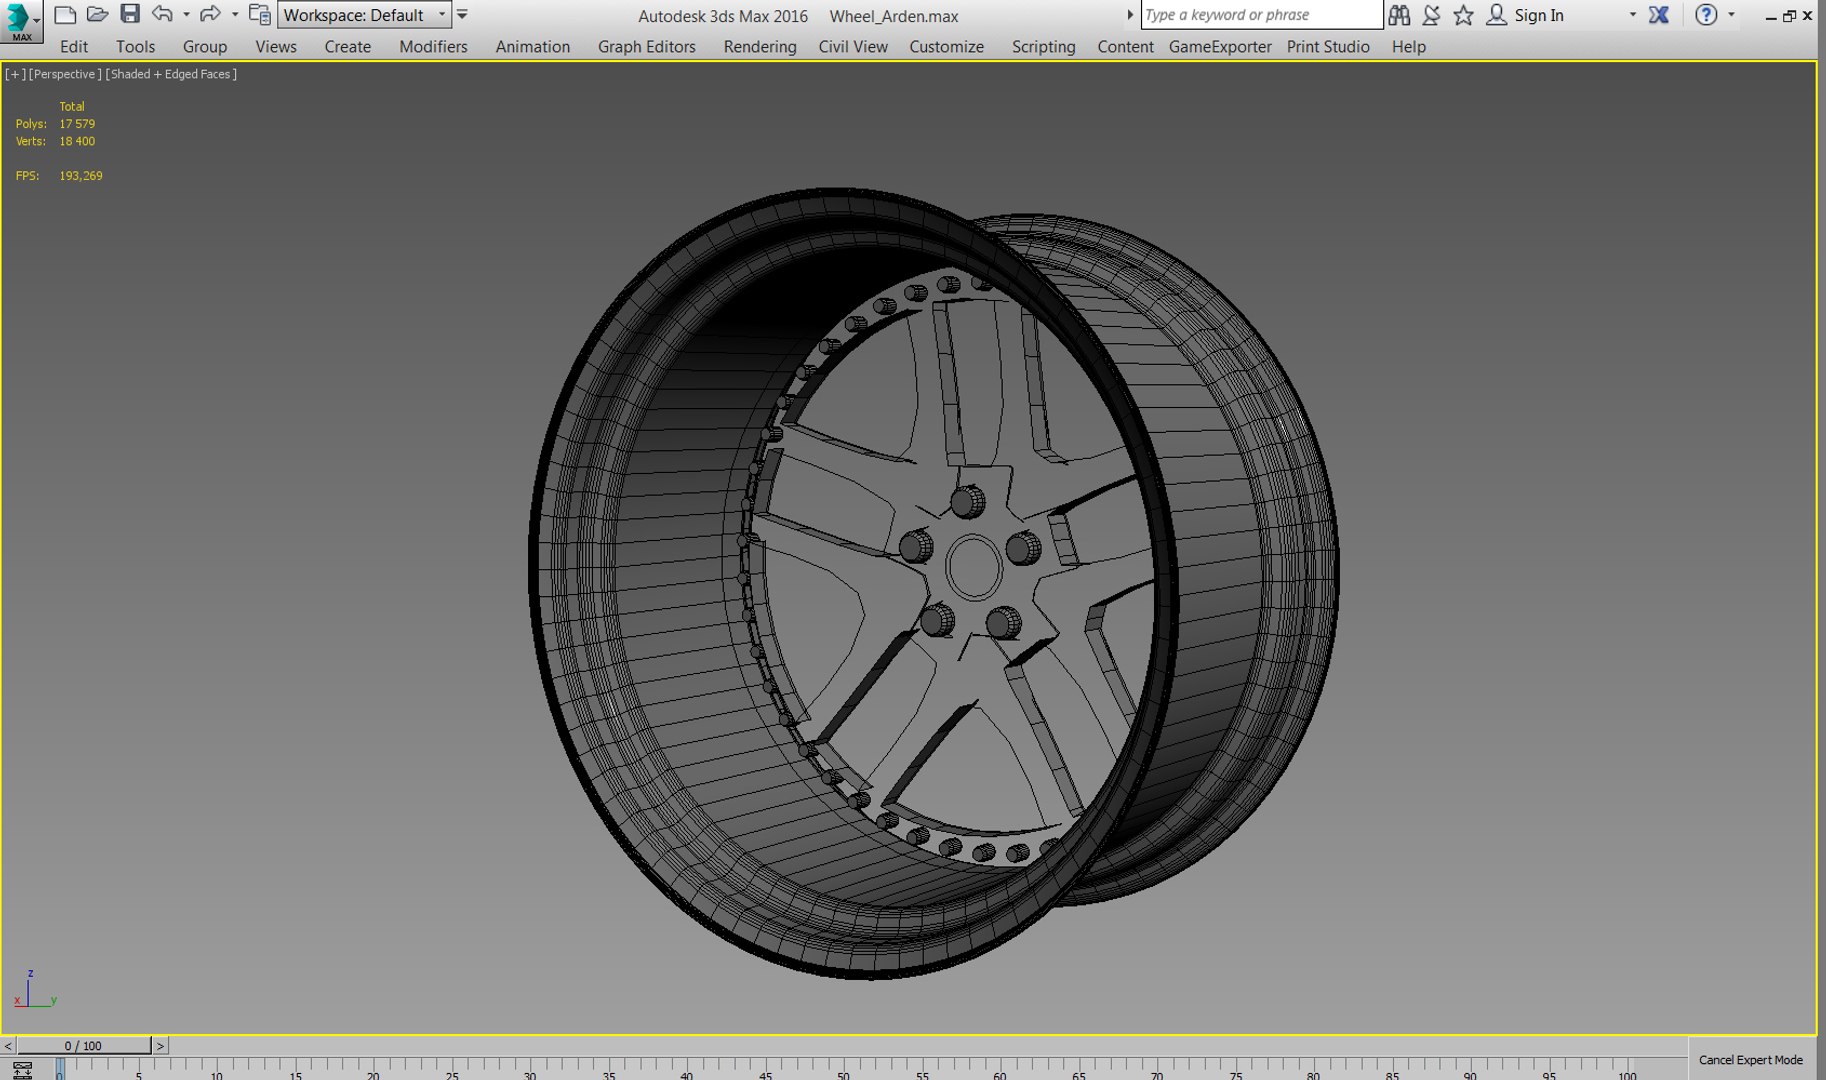Expand Quick Access Toolbar customize arrow
Image resolution: width=1826 pixels, height=1080 pixels.
(x=462, y=15)
